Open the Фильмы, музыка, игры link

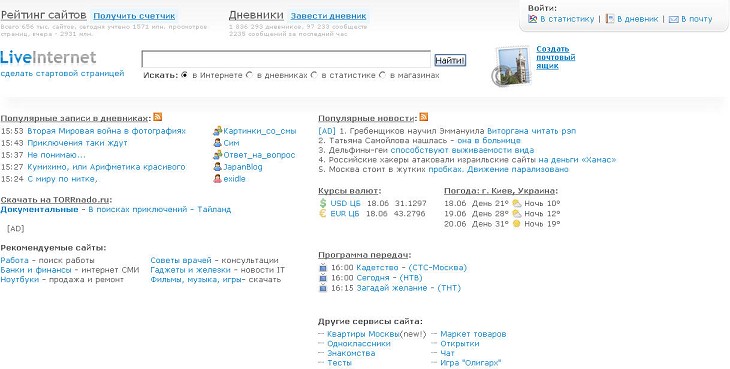tap(196, 280)
